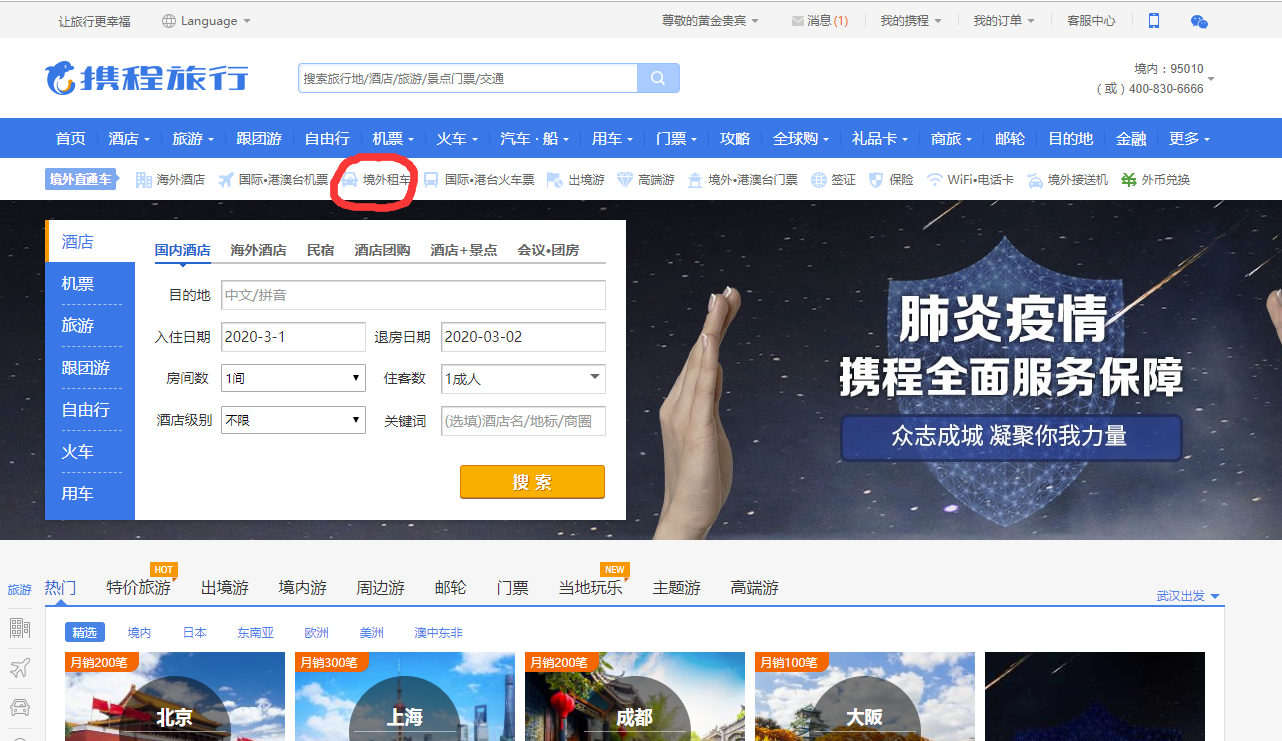
Task: Select the hotel building icon in left sidebar
Action: 19,628
